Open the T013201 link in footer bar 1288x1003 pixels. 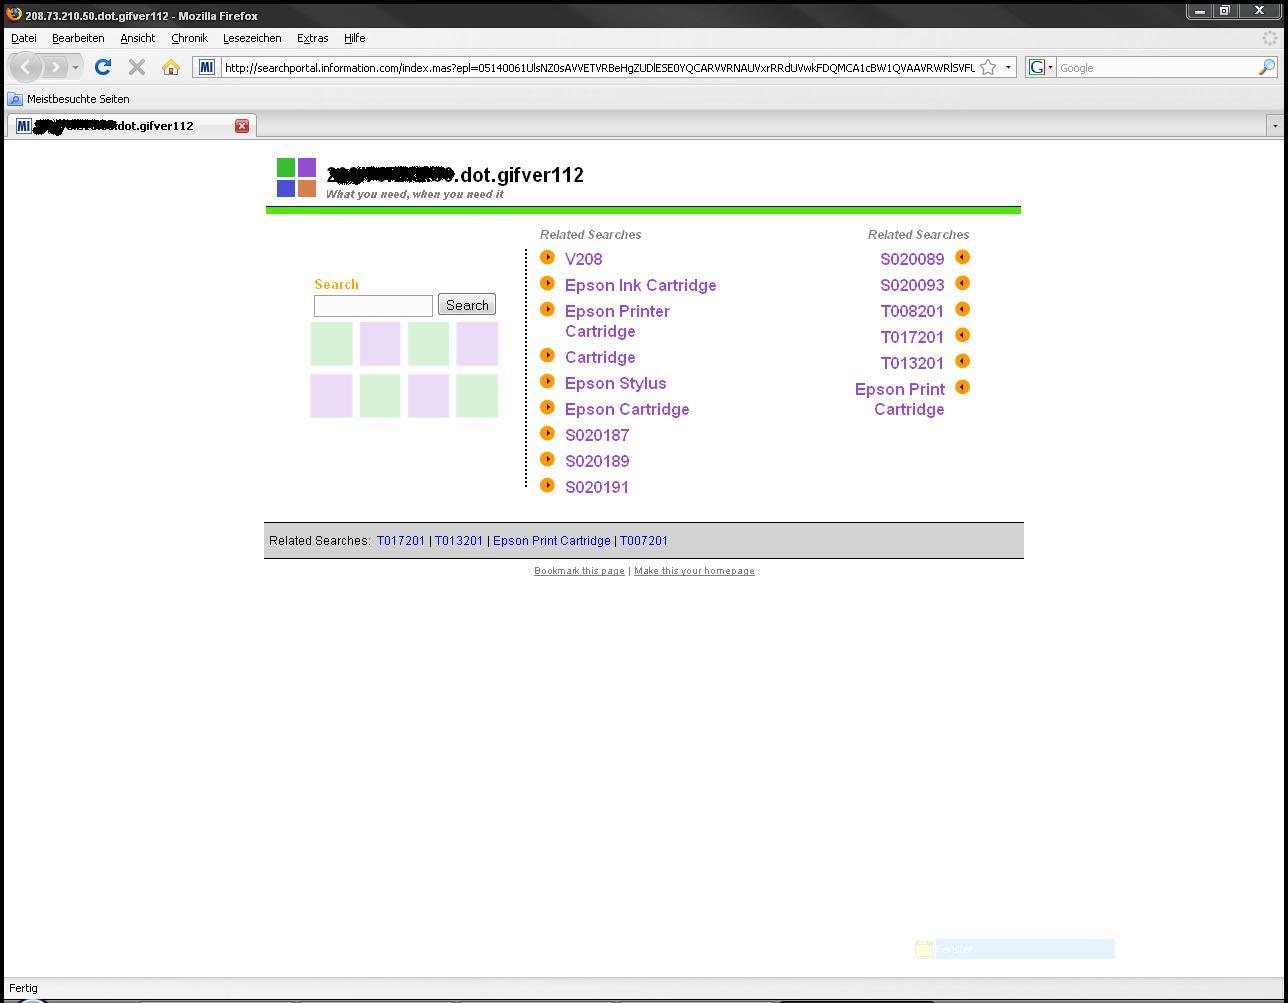(x=459, y=541)
